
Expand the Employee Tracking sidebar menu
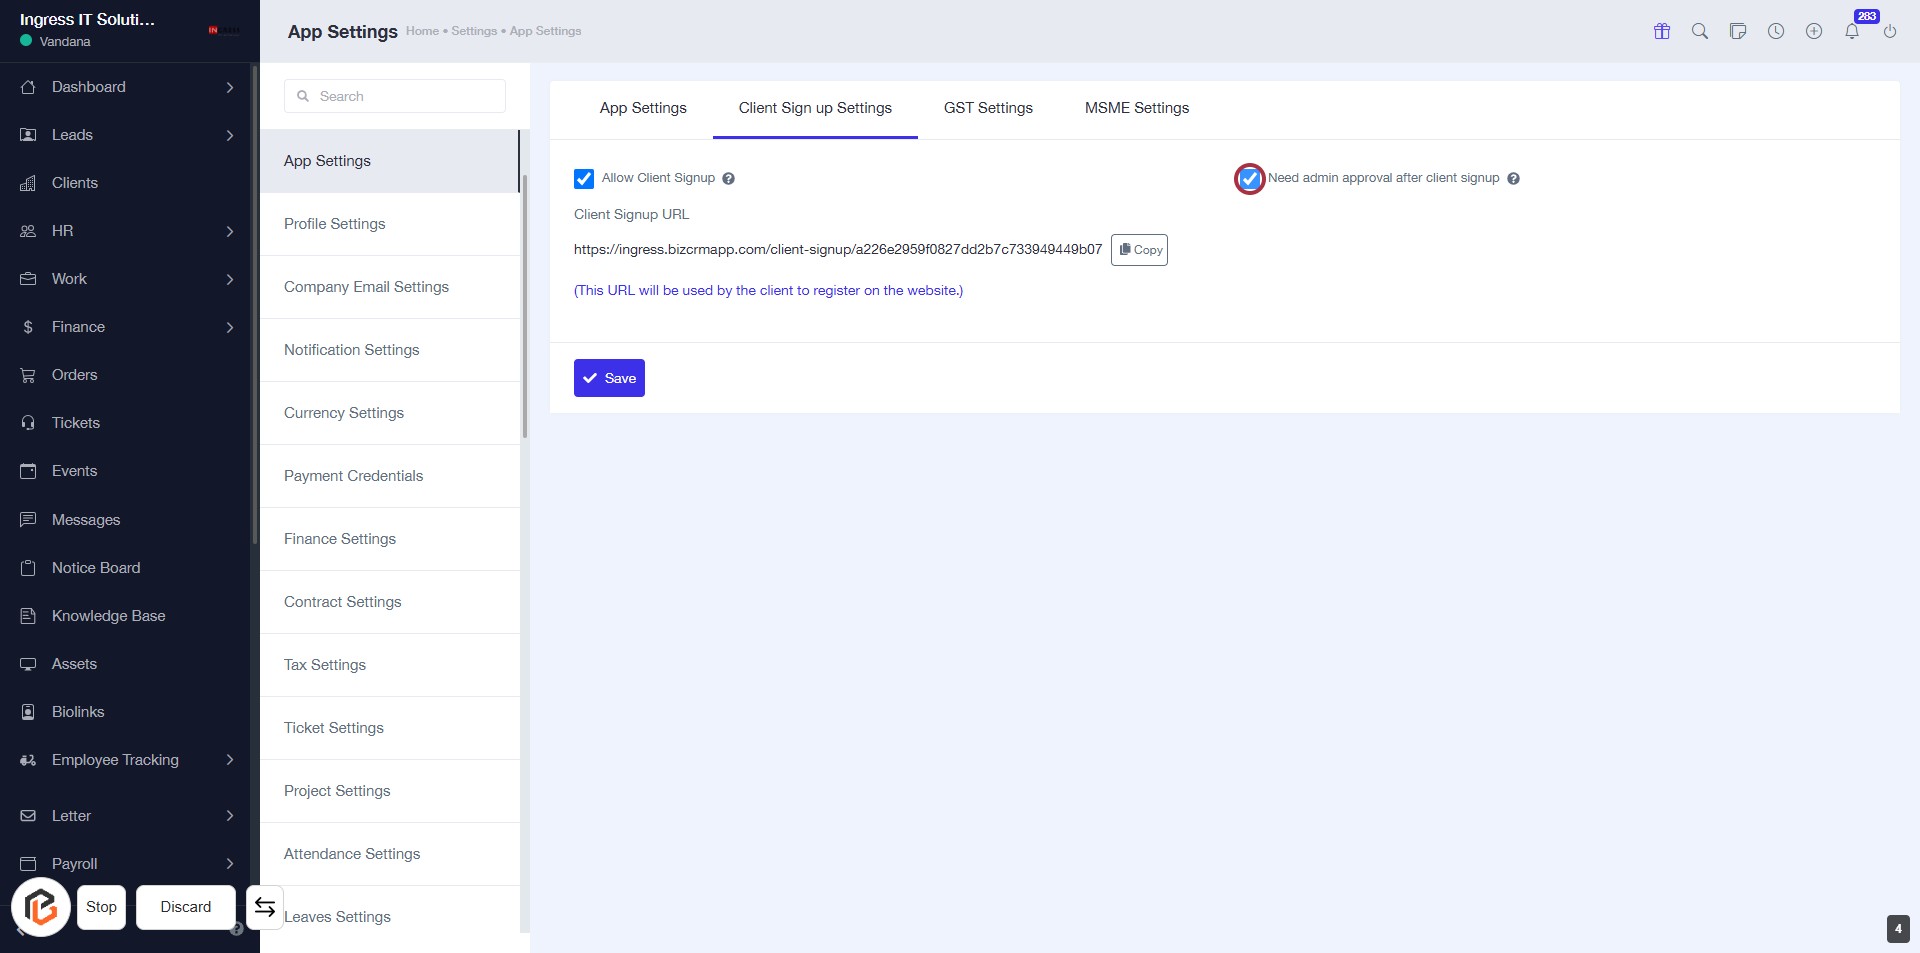coord(128,760)
